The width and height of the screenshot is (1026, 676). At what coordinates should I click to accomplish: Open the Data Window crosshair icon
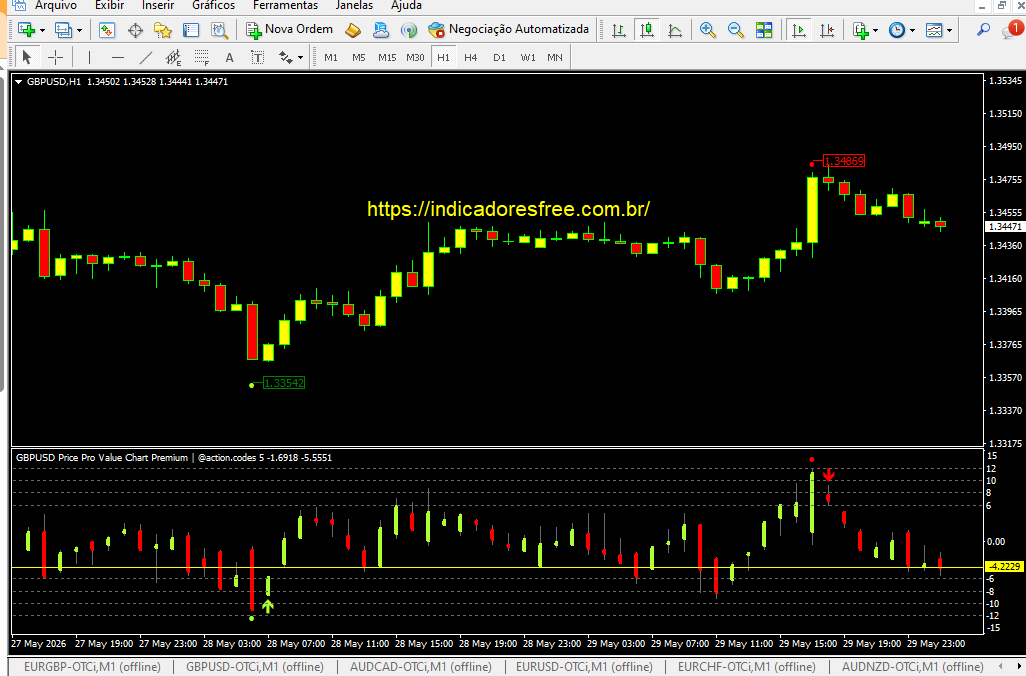(x=135, y=30)
